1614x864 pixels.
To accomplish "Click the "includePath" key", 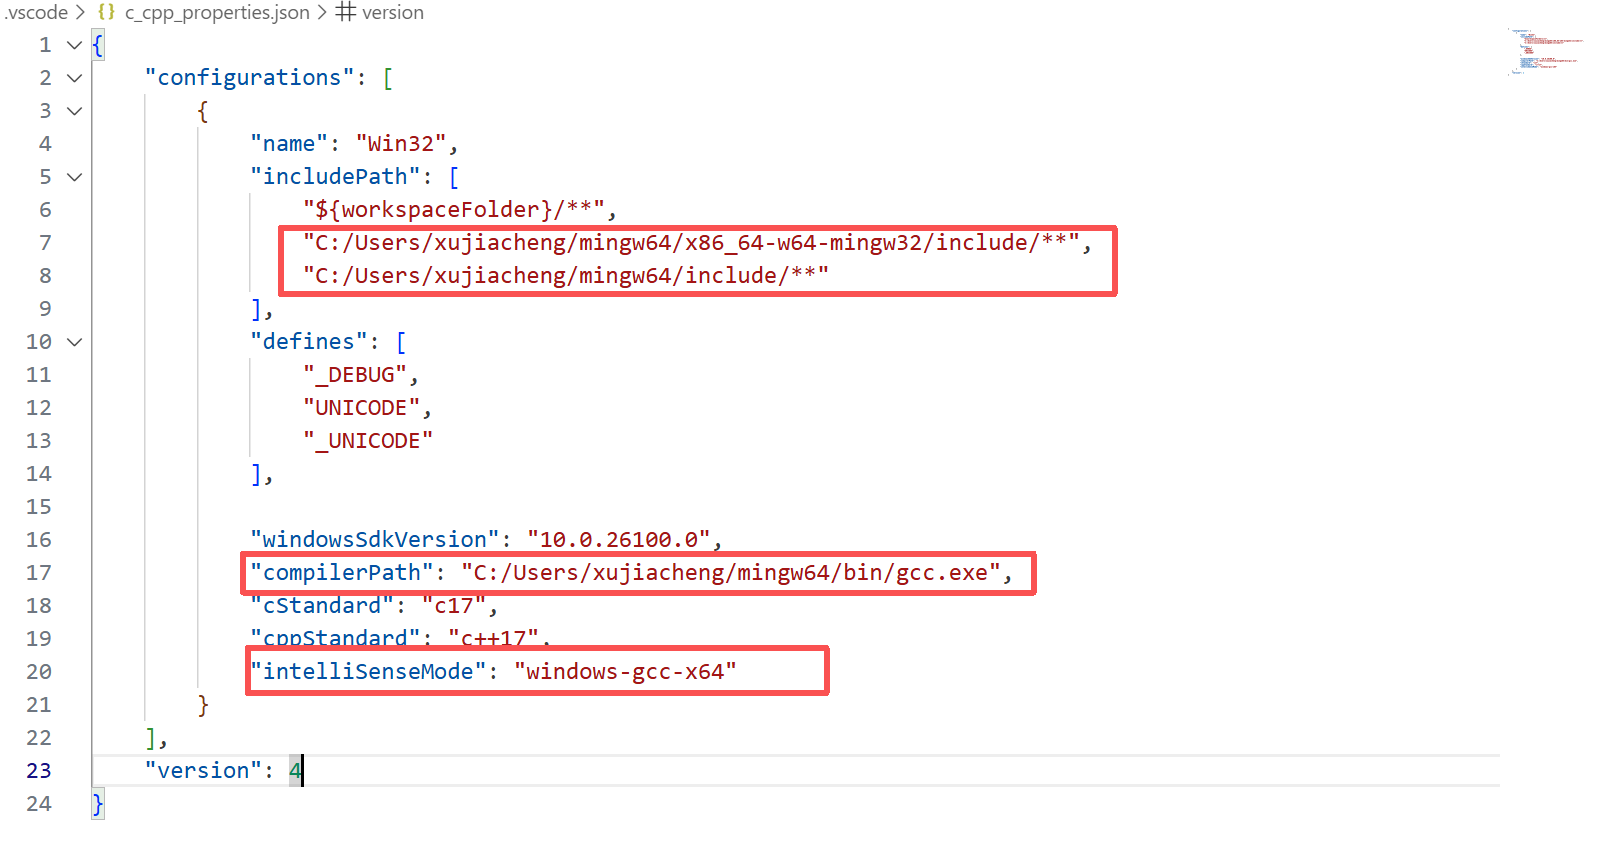I will pos(335,177).
